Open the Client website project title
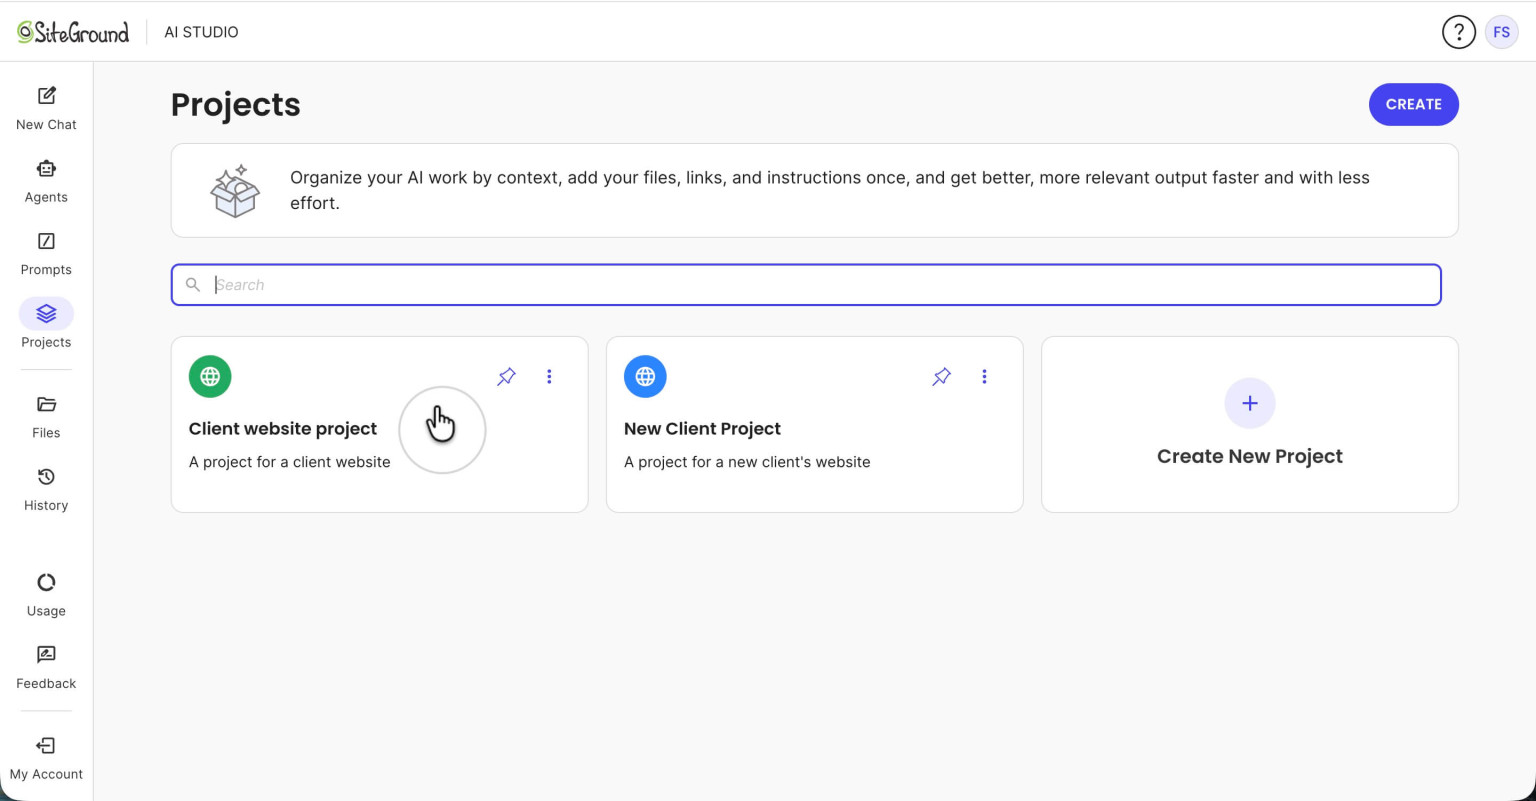The width and height of the screenshot is (1536, 801). coord(283,429)
